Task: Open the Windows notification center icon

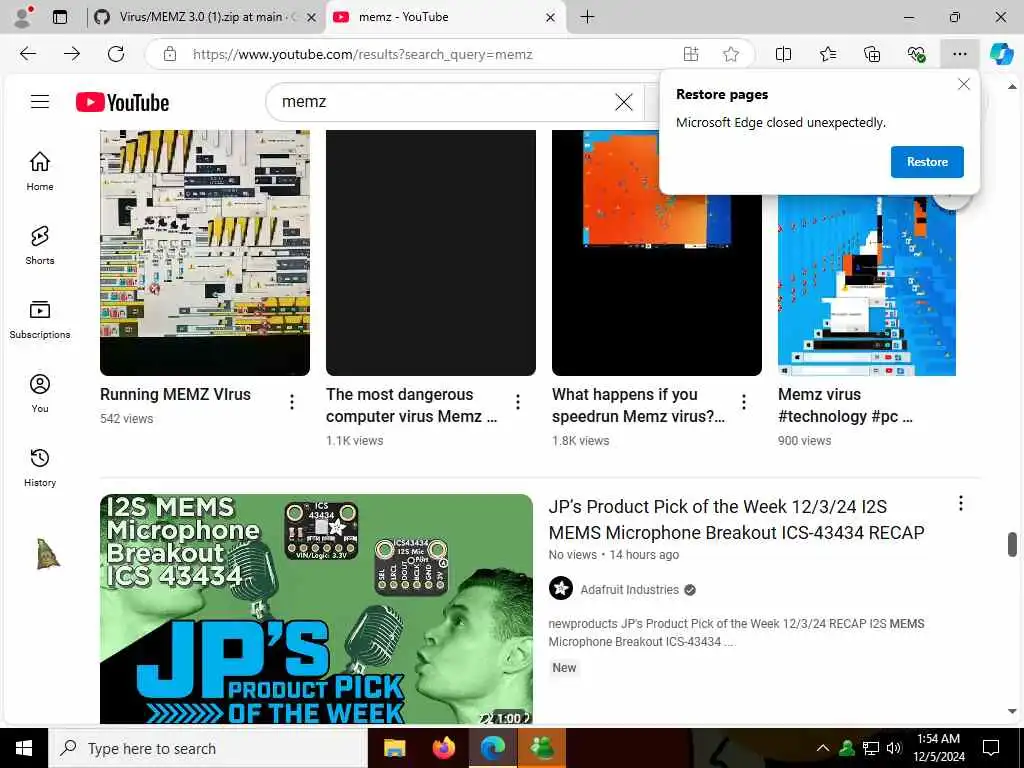Action: click(x=991, y=748)
